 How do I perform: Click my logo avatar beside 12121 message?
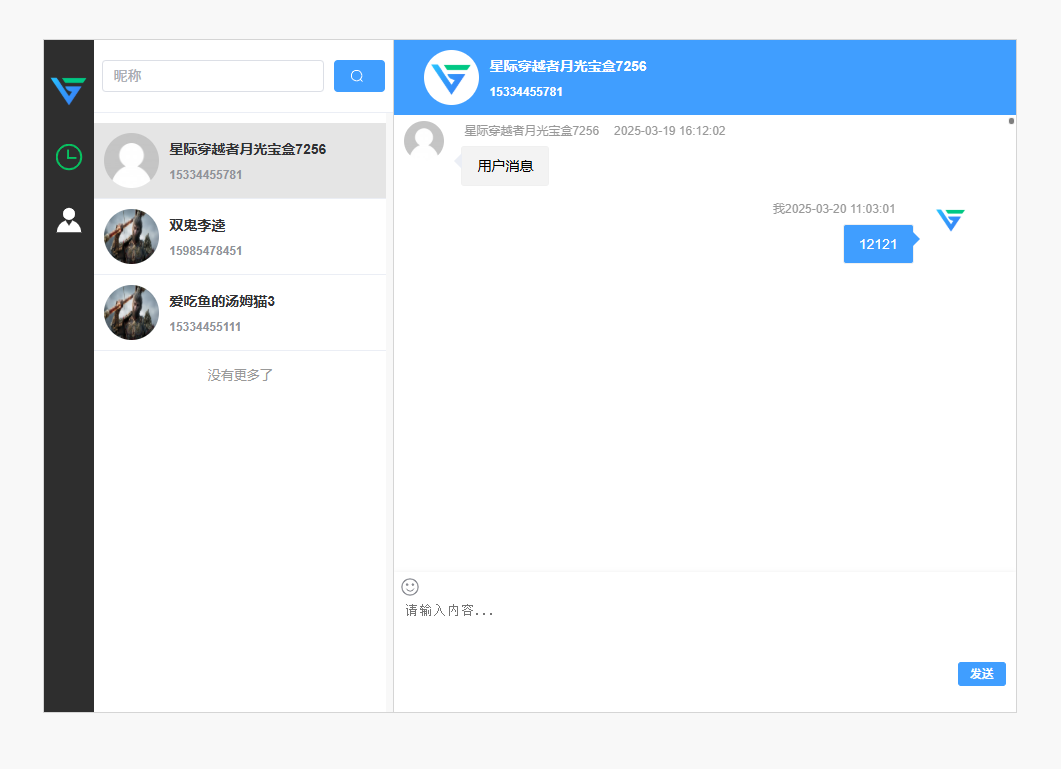pyautogui.click(x=950, y=220)
